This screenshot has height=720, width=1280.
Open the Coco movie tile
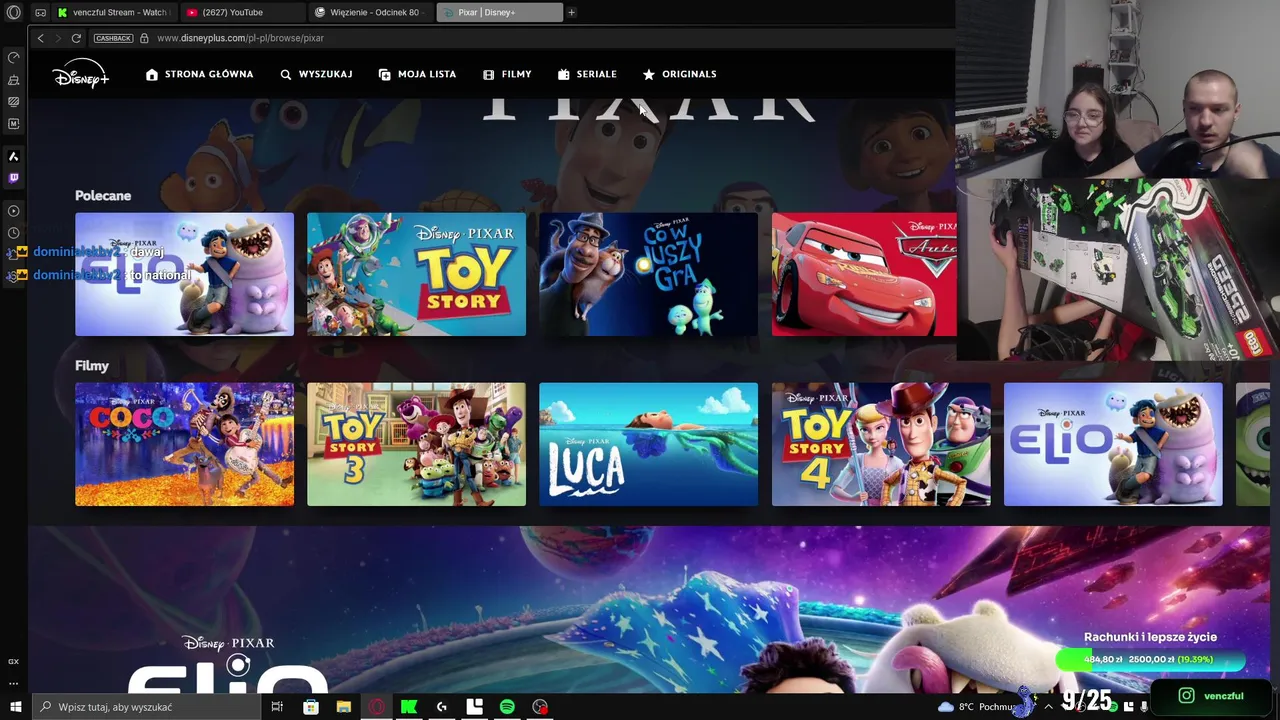pyautogui.click(x=185, y=444)
